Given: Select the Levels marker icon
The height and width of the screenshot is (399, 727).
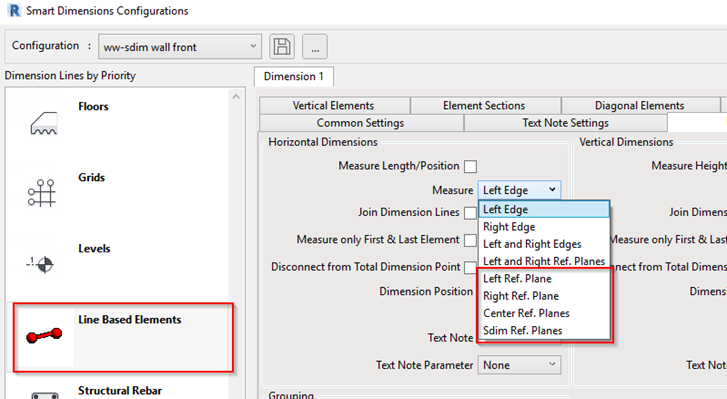Looking at the screenshot, I should 40,264.
